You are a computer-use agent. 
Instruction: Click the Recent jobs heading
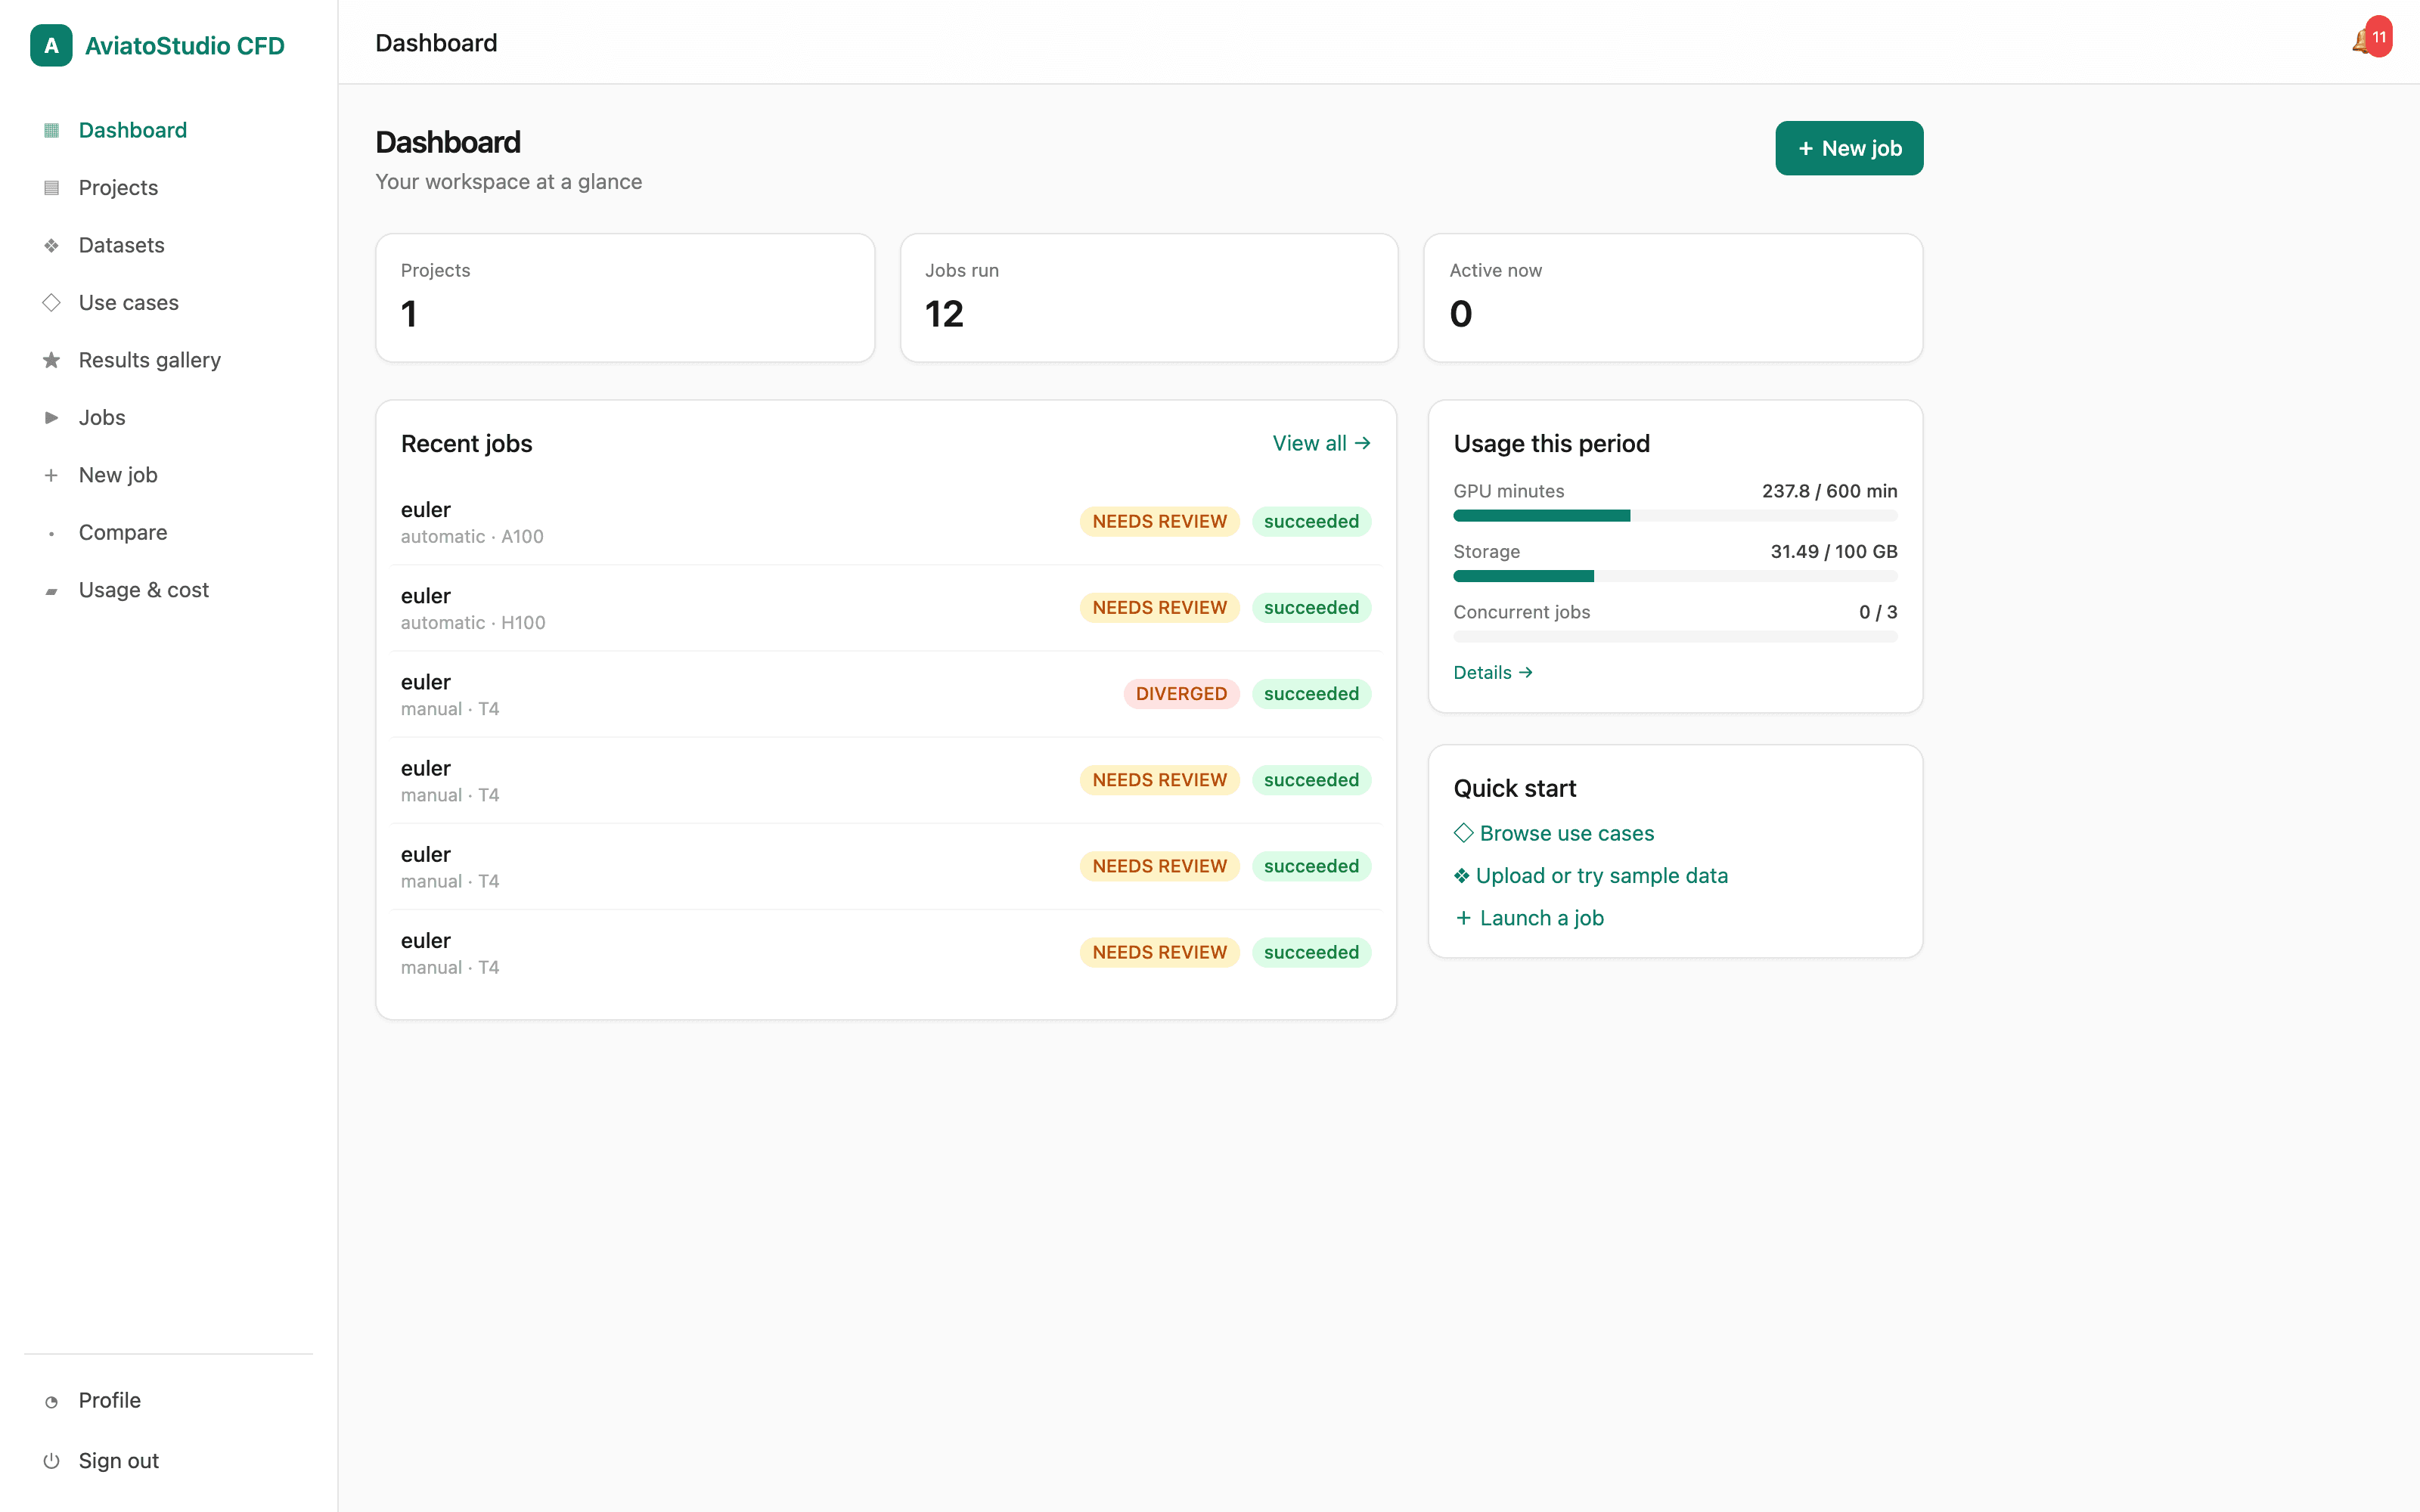[x=466, y=444]
